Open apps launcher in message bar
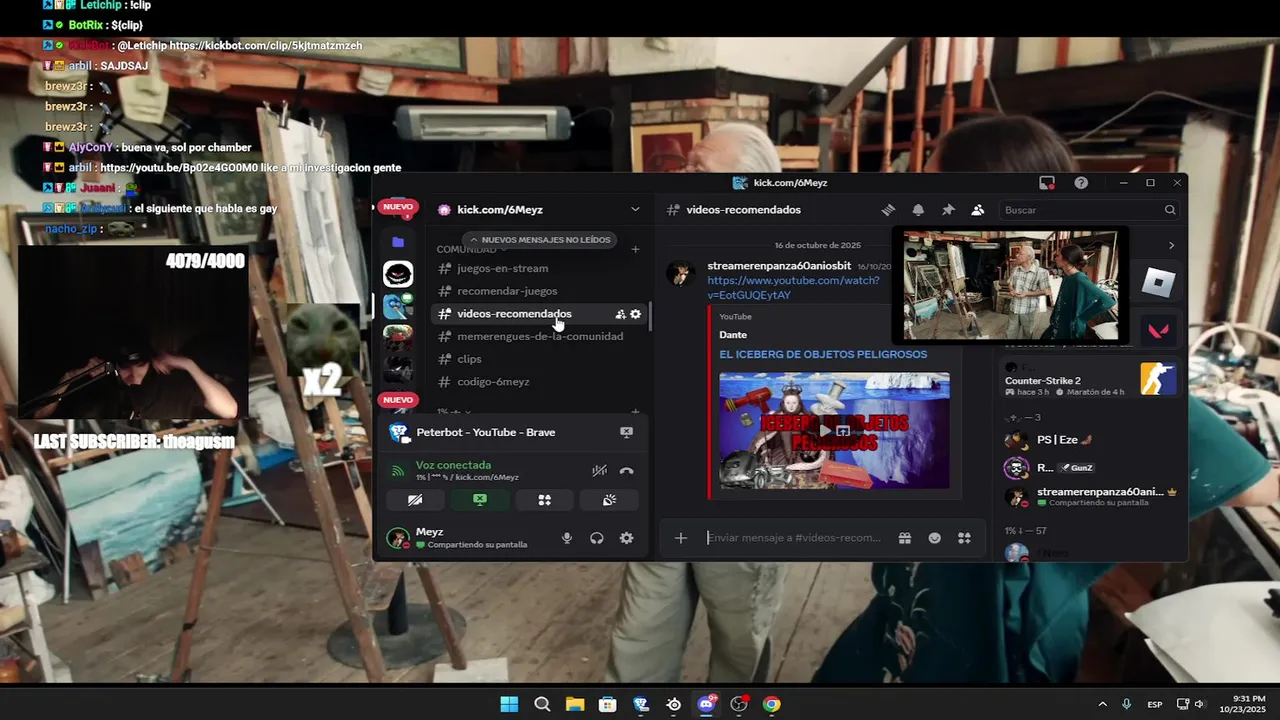The width and height of the screenshot is (1280, 720). 964,538
